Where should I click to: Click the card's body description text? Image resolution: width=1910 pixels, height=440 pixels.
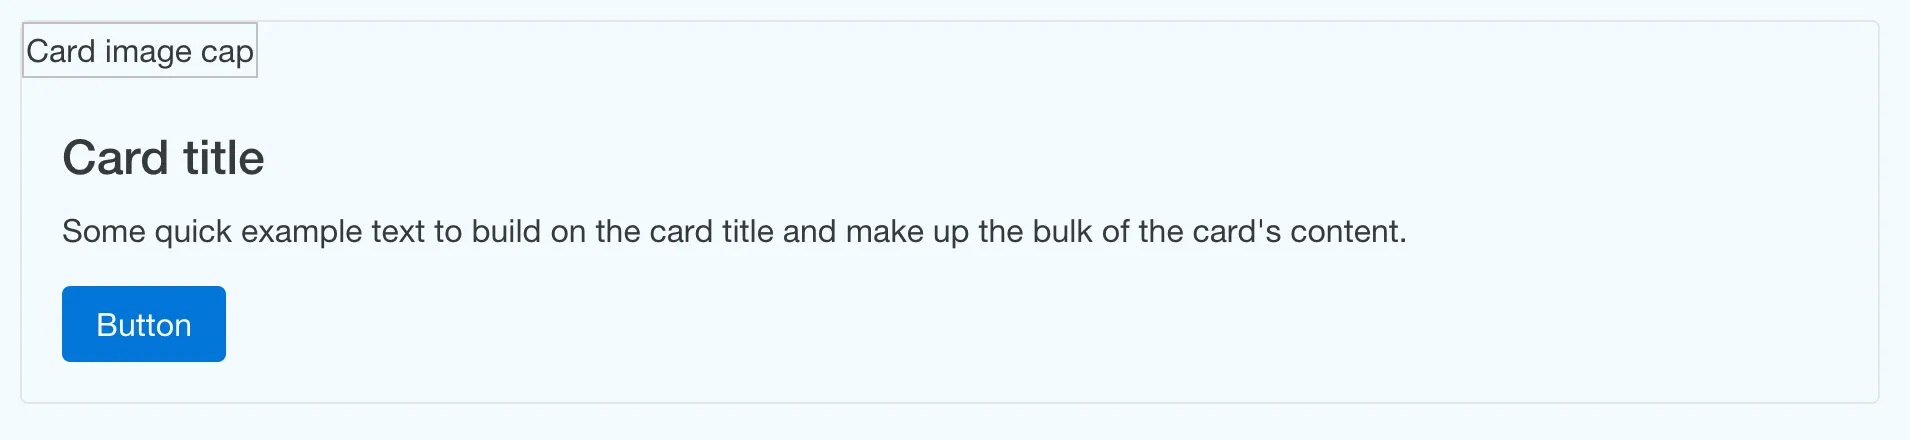(734, 231)
